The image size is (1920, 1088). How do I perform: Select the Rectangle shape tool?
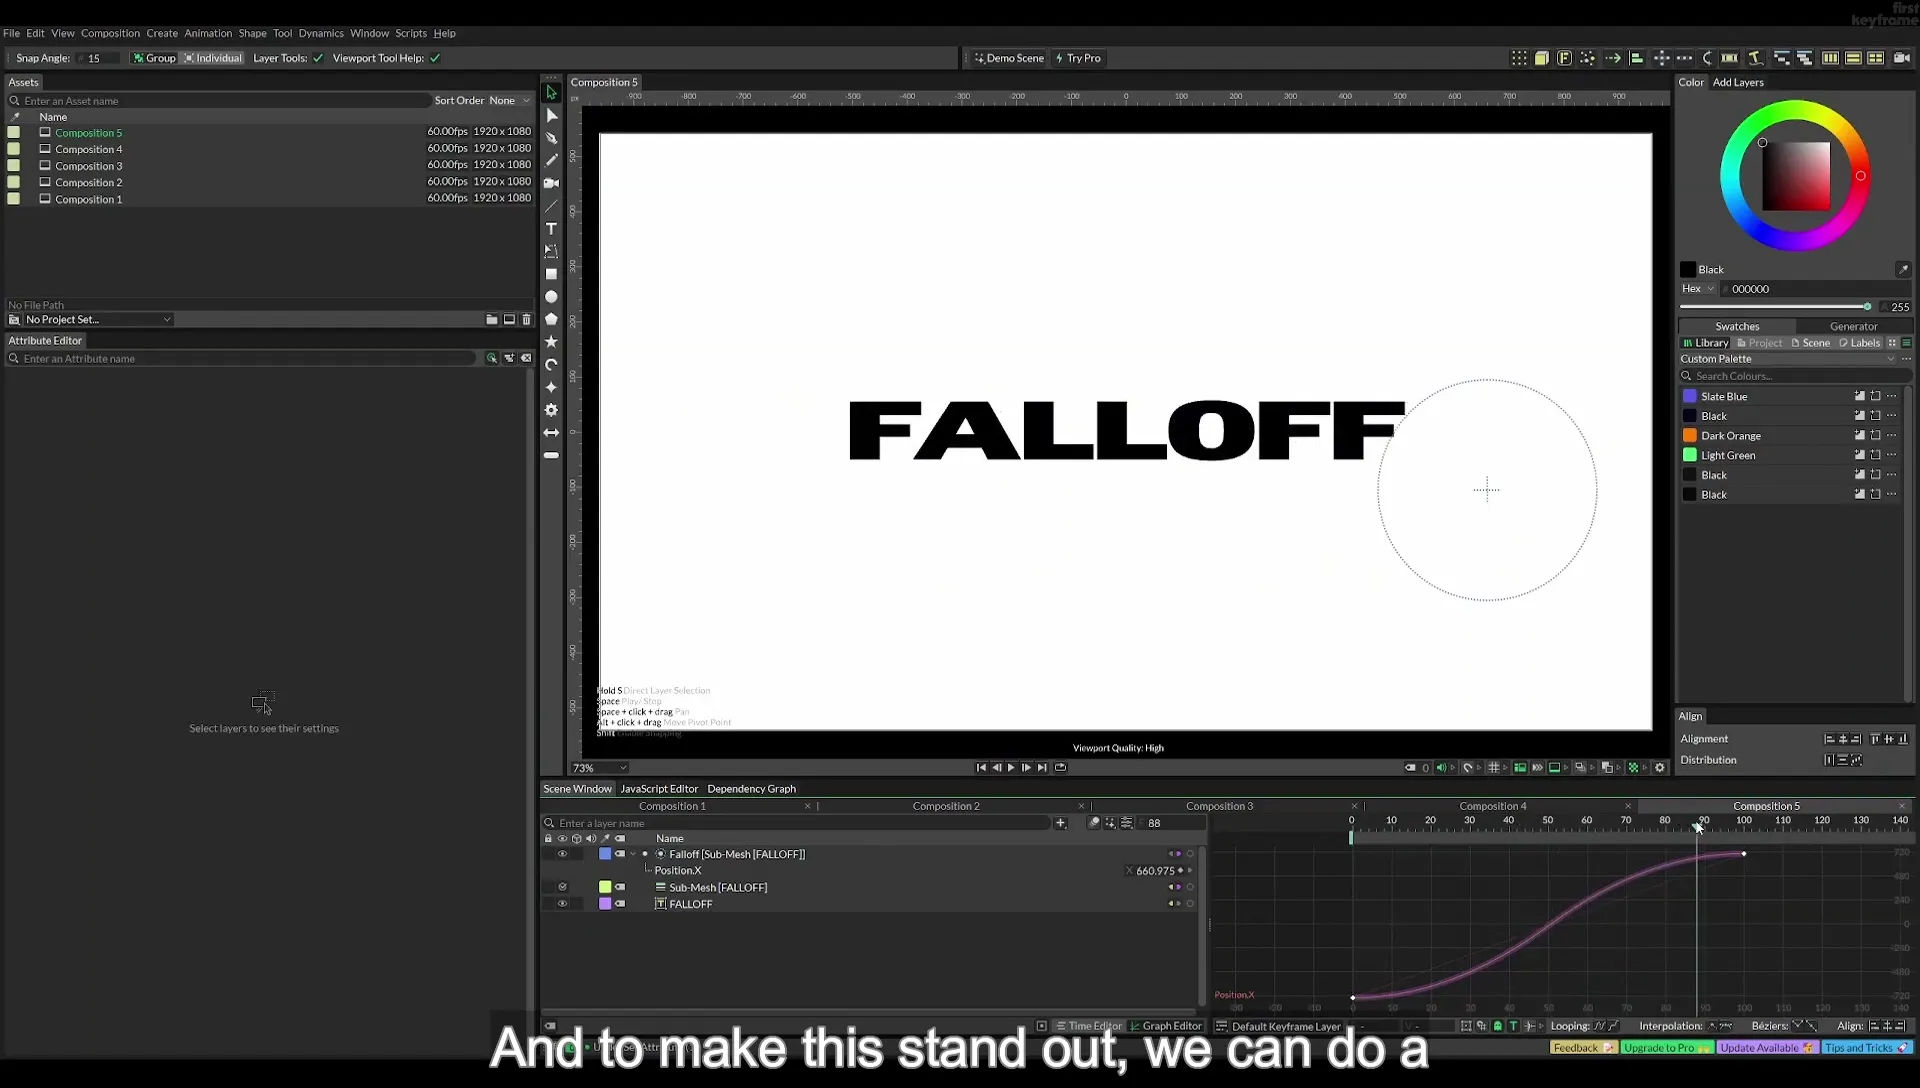point(551,274)
